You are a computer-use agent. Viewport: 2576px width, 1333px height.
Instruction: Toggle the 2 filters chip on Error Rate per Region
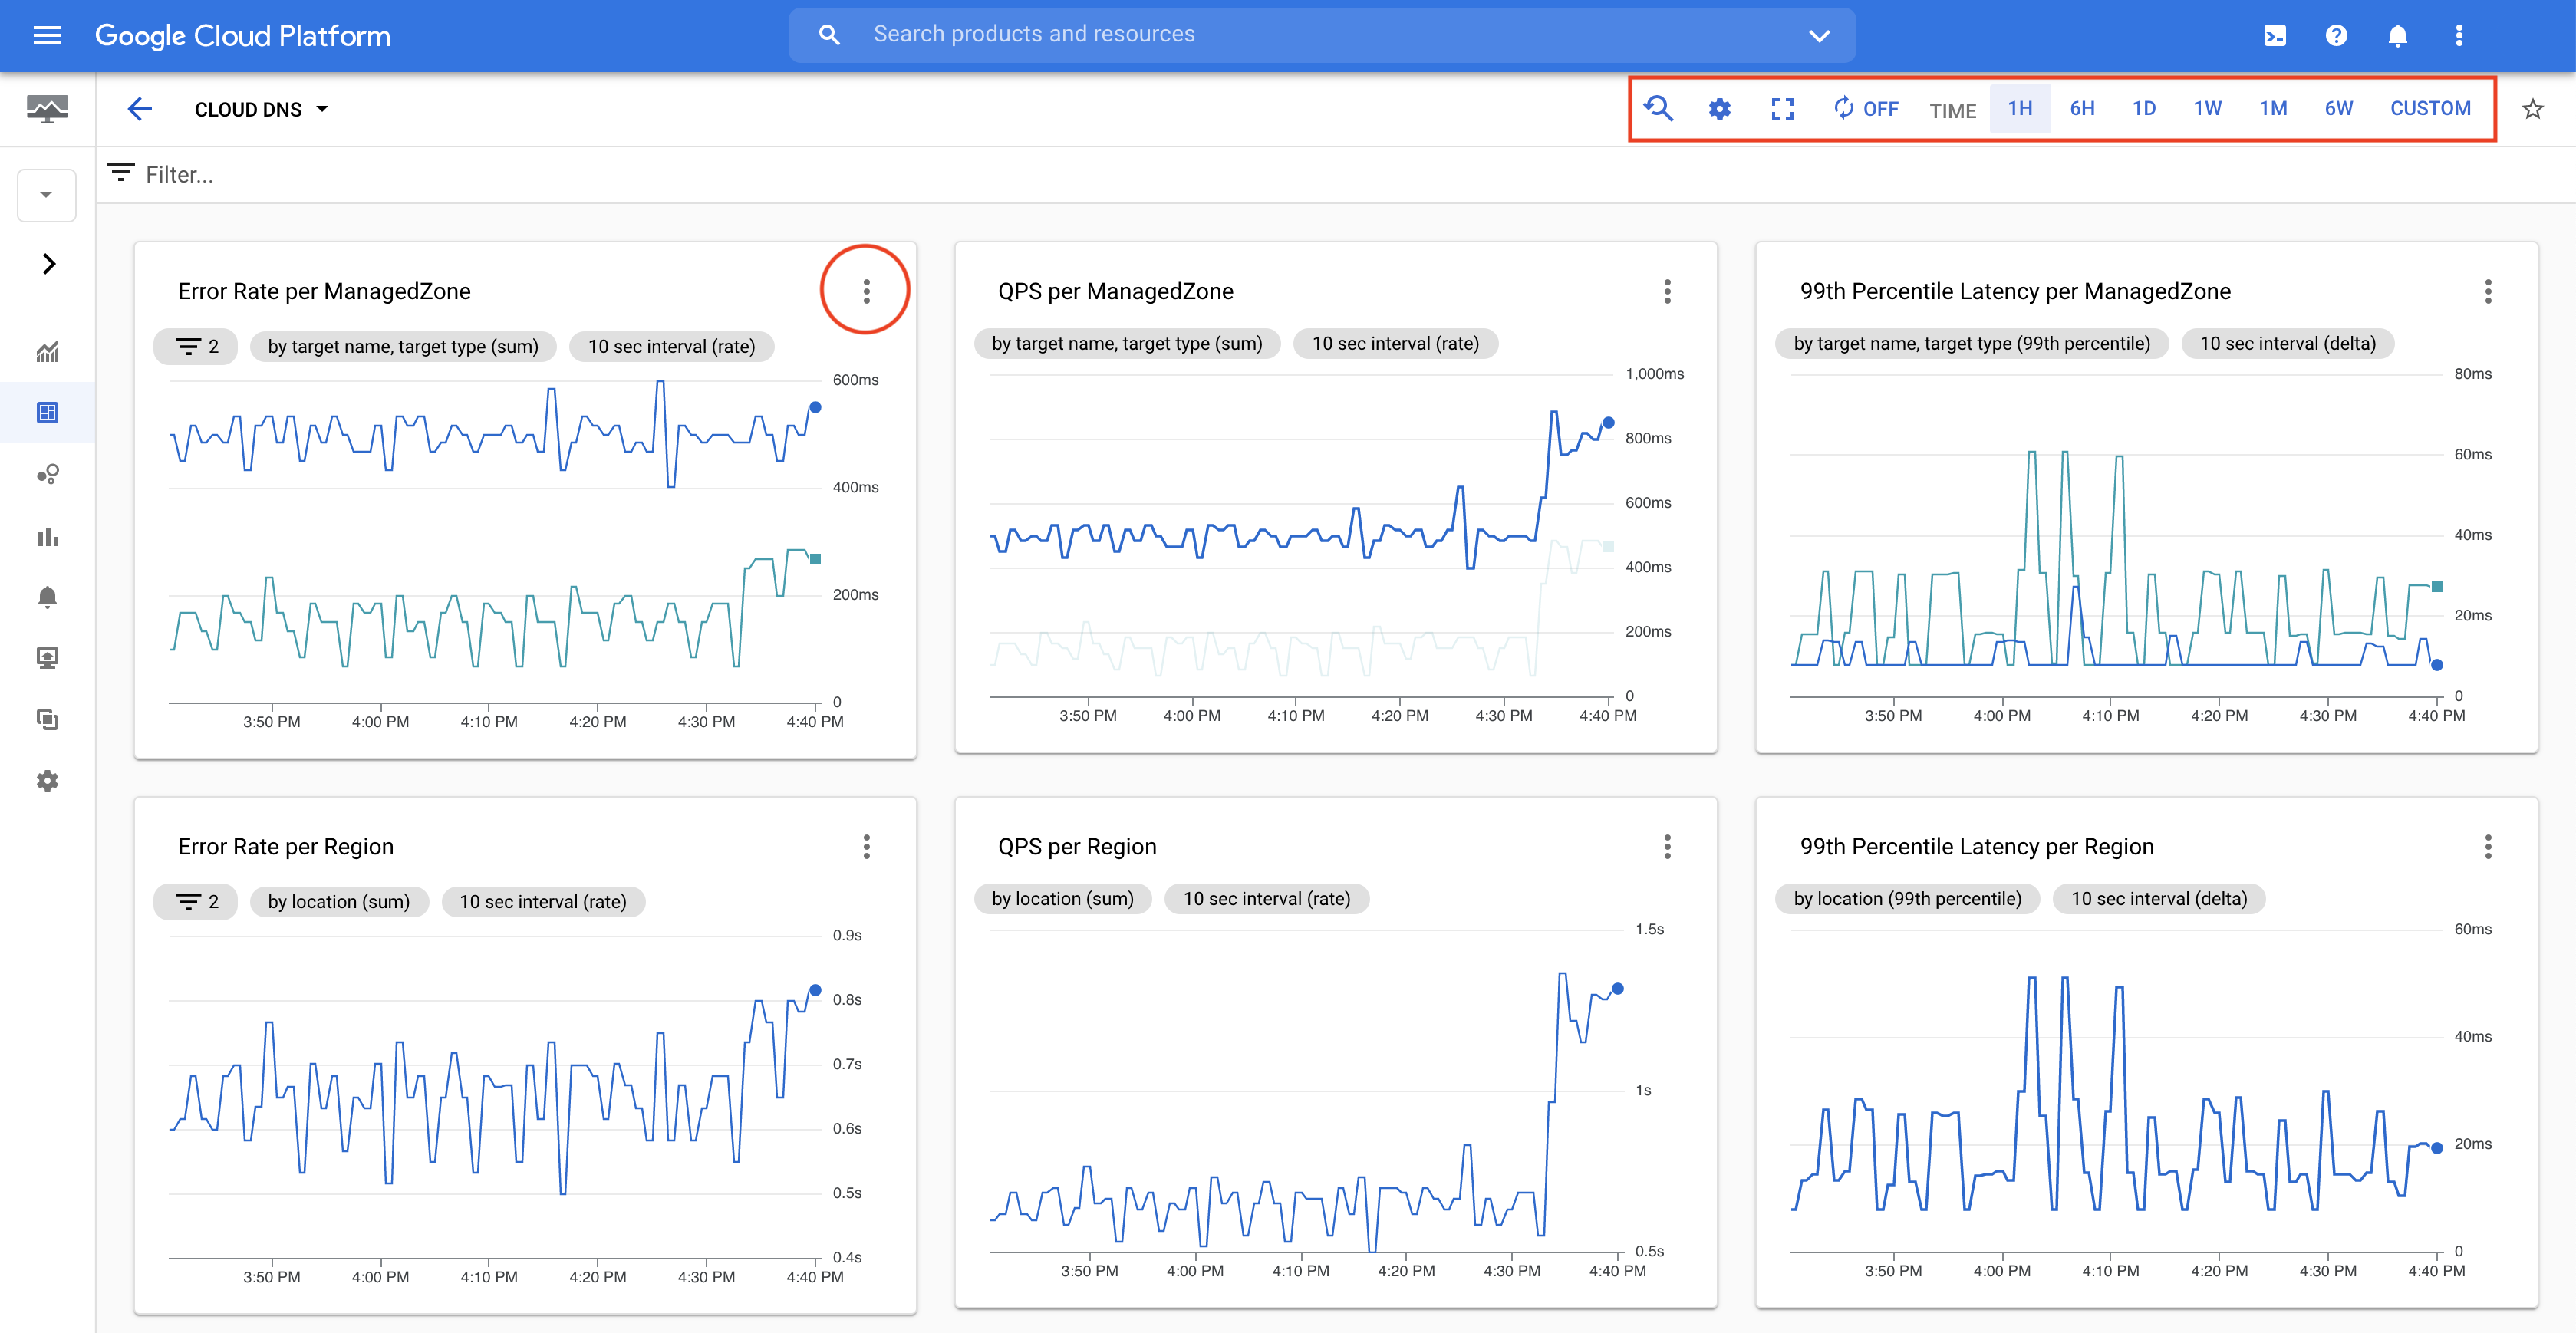[x=196, y=901]
